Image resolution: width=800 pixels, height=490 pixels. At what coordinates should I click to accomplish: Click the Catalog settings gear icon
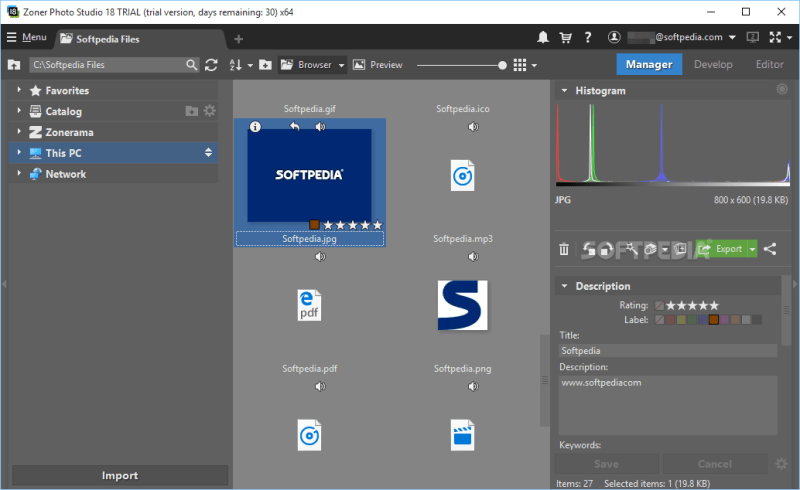210,111
